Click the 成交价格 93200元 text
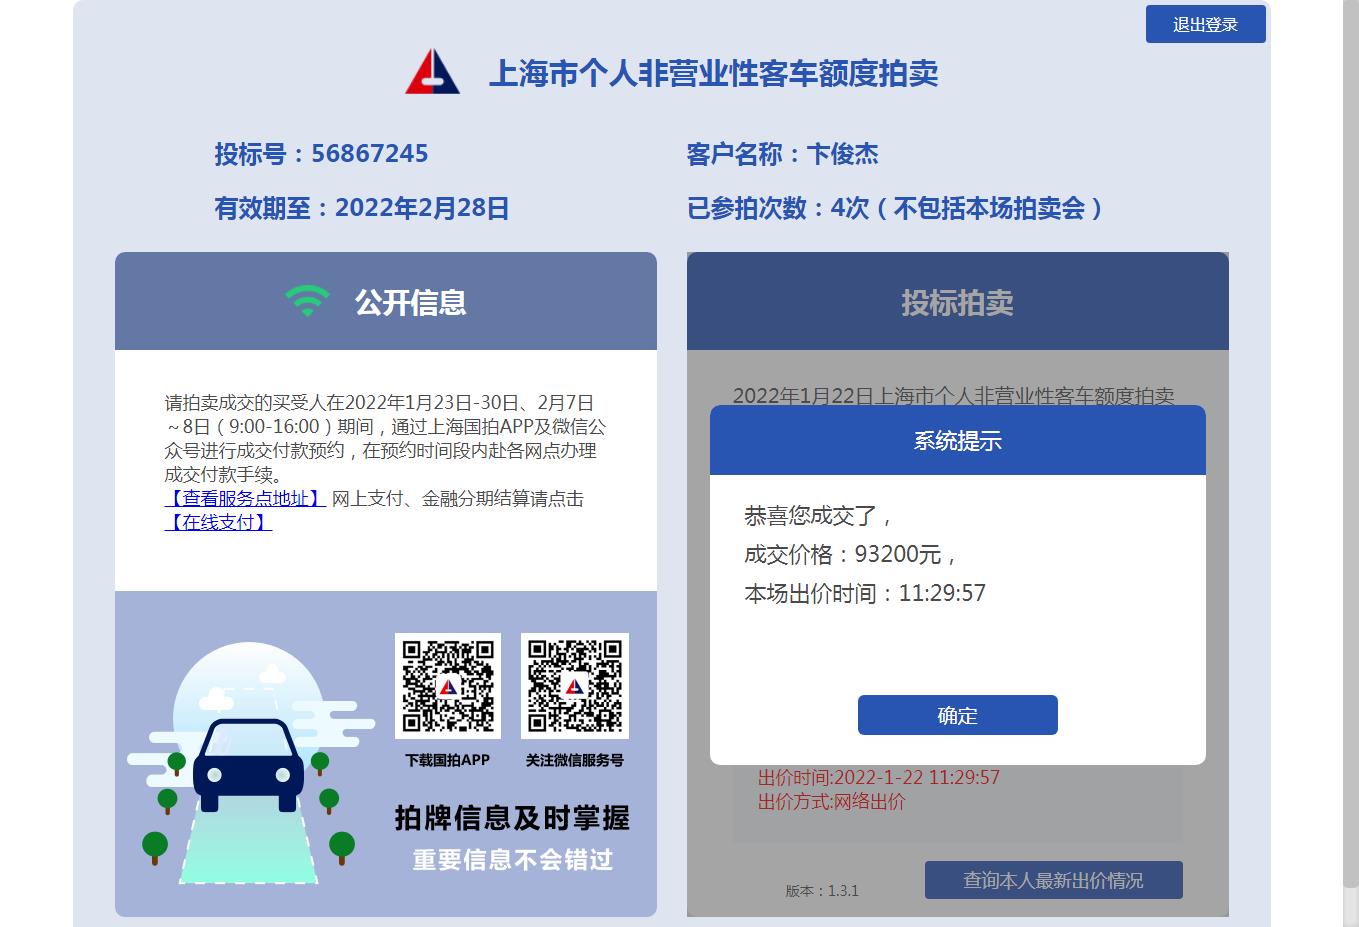Viewport: 1359px width, 927px height. [x=851, y=554]
